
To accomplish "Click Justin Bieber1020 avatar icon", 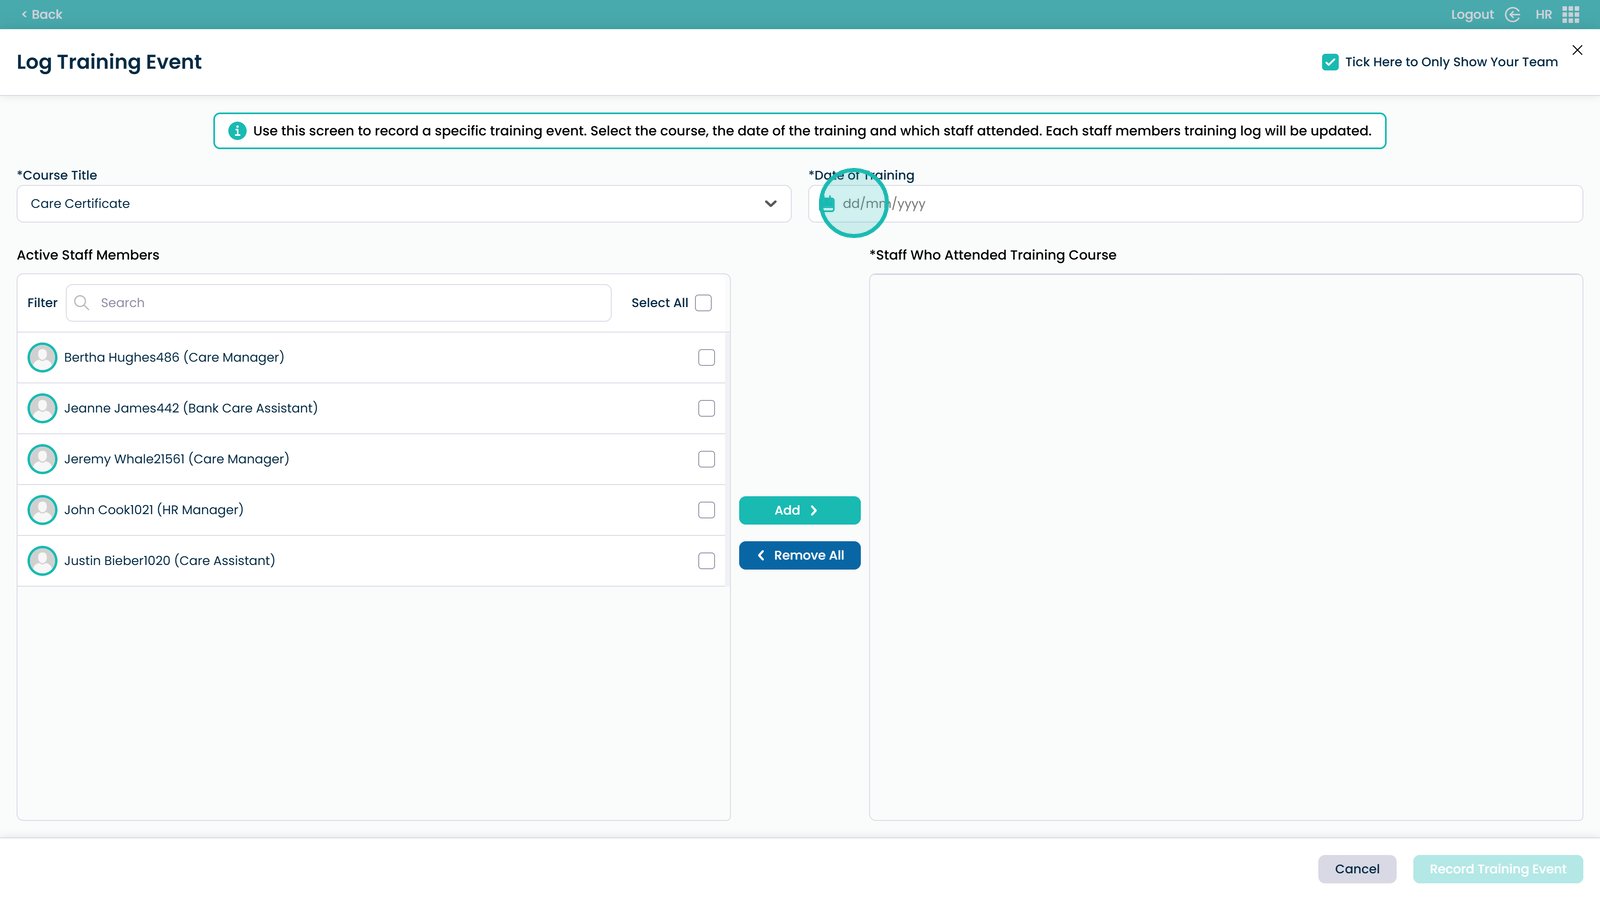I will point(42,561).
